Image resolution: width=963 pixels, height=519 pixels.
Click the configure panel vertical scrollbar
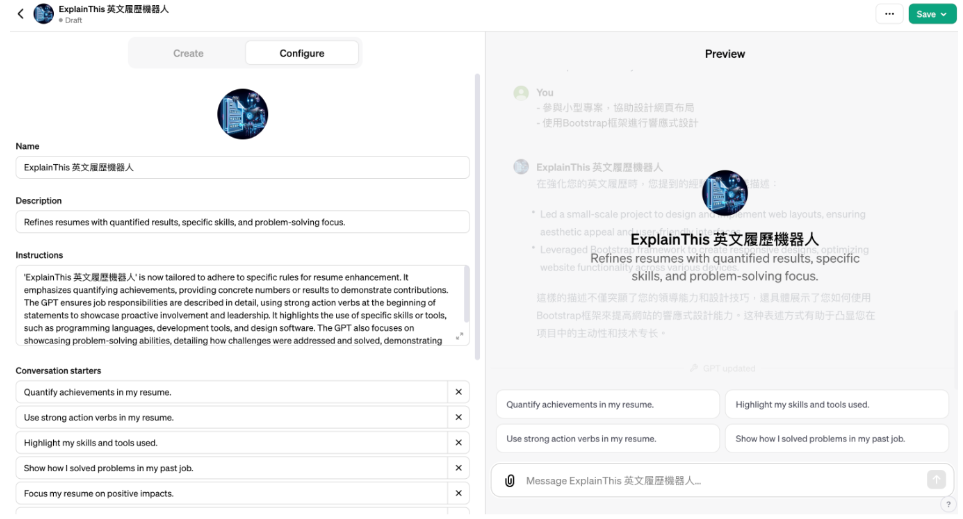(477, 216)
